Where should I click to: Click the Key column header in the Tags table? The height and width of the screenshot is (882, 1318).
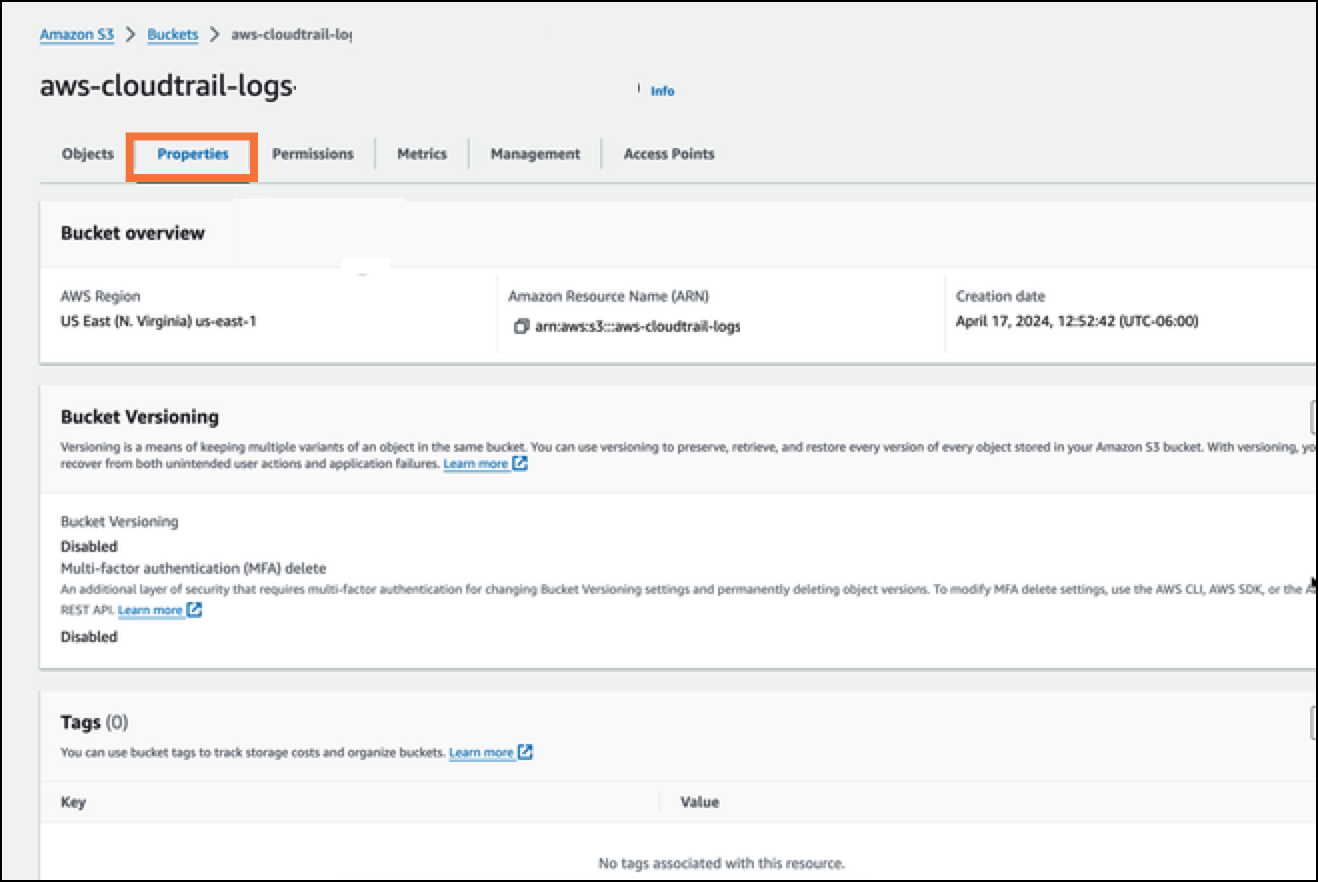click(x=73, y=802)
